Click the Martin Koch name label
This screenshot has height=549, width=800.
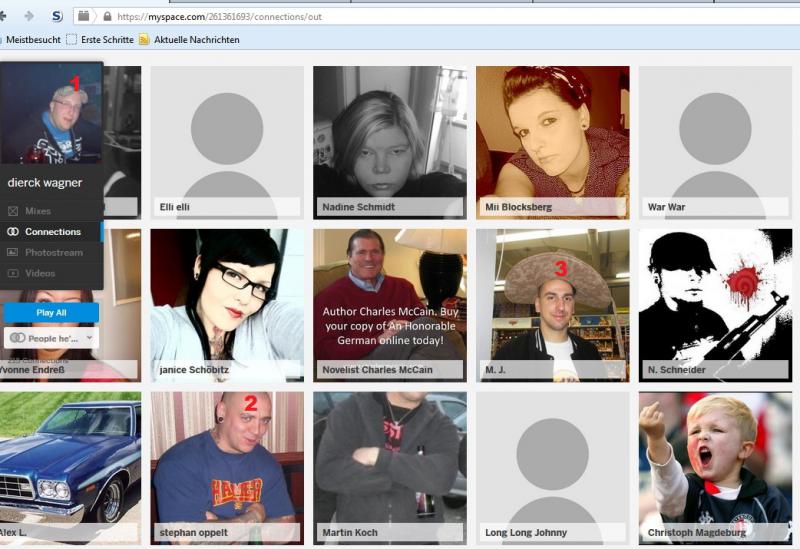pos(350,532)
